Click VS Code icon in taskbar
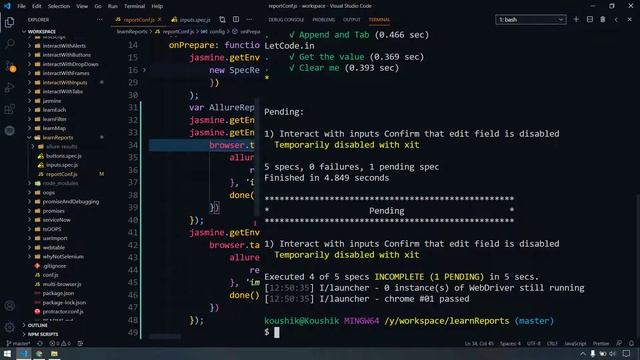The image size is (640, 360). [x=23, y=353]
